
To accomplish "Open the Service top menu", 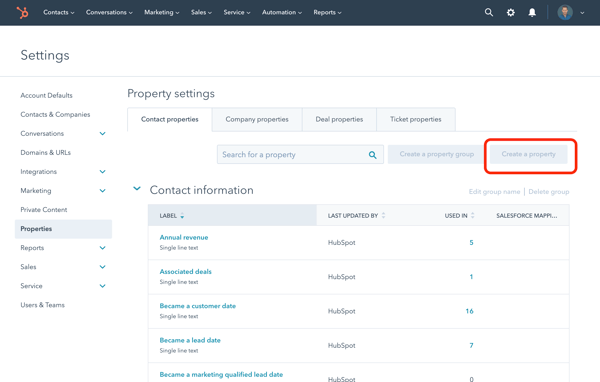I will (237, 12).
